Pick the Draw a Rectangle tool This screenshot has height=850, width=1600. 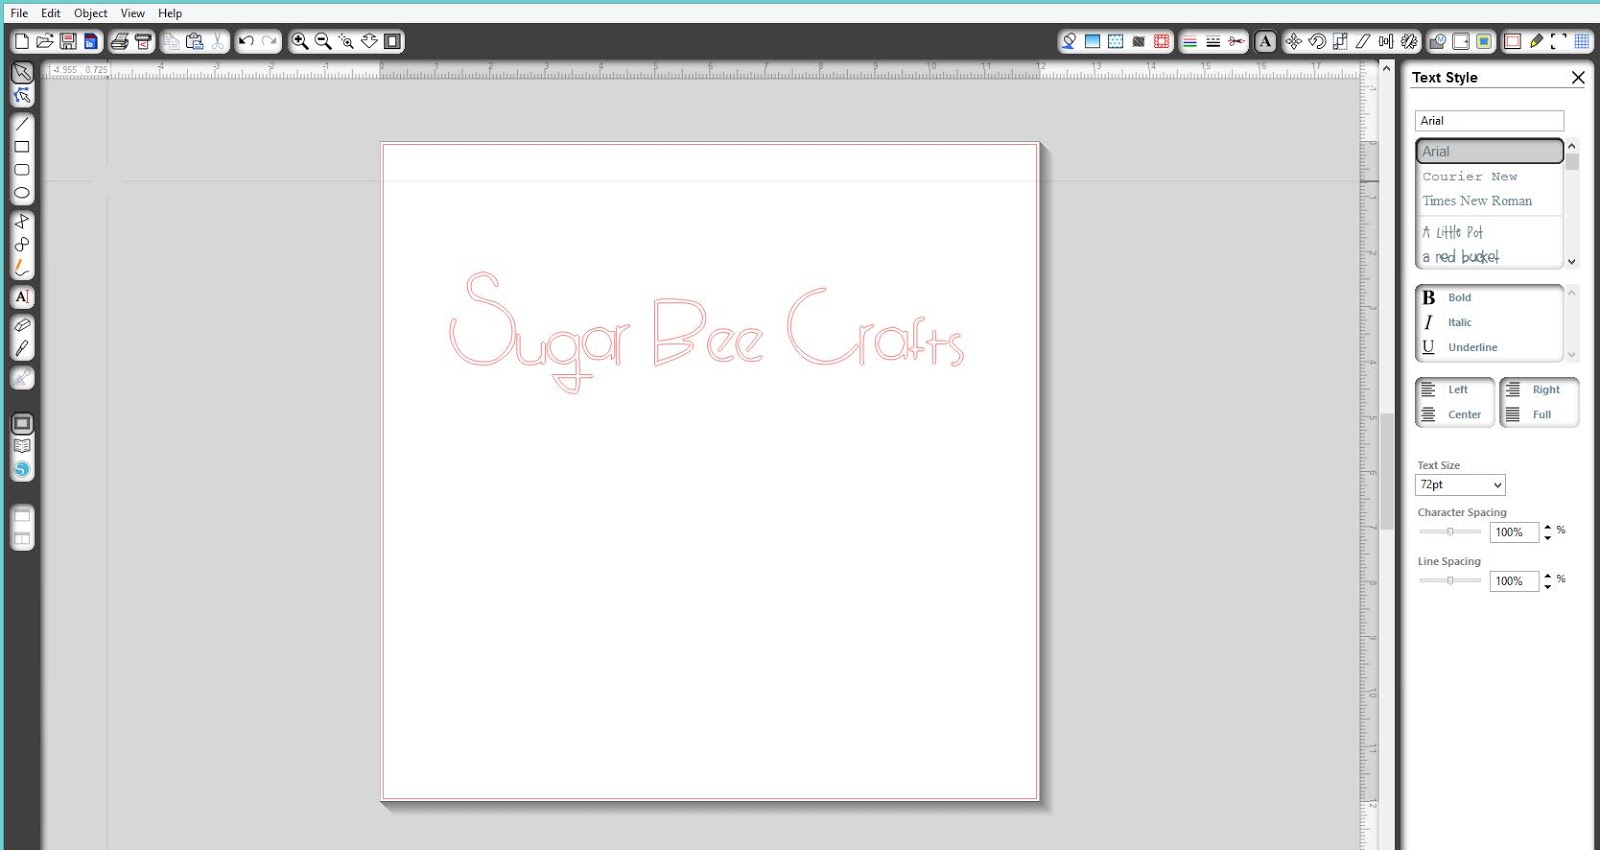pyautogui.click(x=22, y=147)
